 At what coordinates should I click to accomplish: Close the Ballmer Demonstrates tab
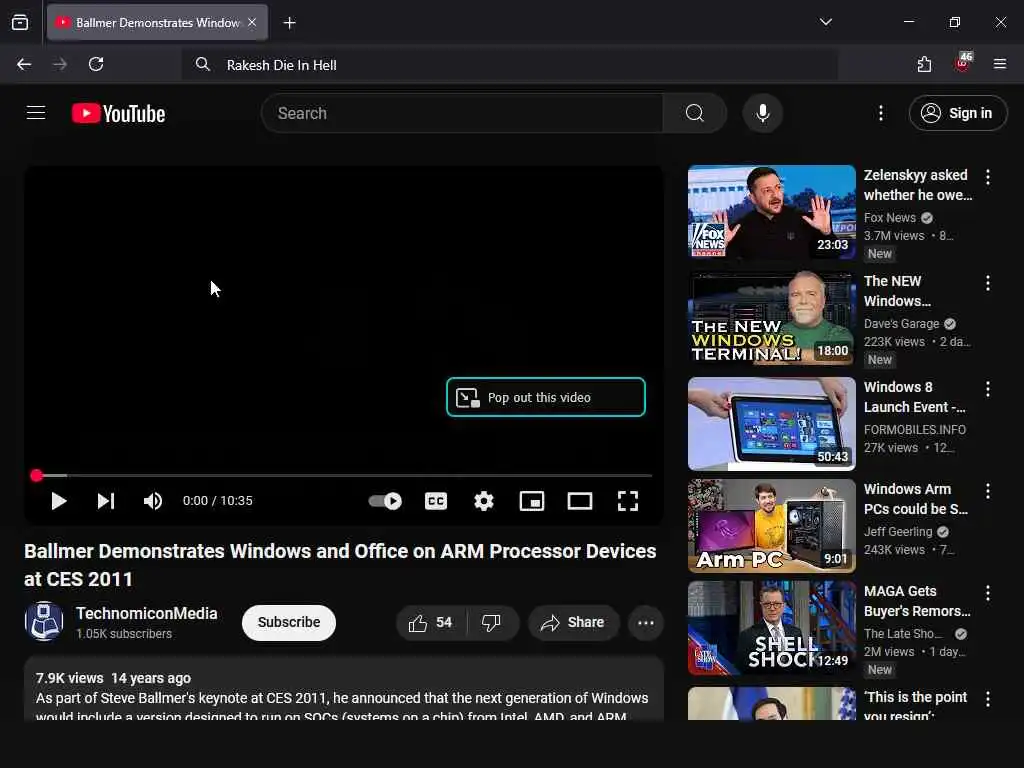(x=252, y=22)
